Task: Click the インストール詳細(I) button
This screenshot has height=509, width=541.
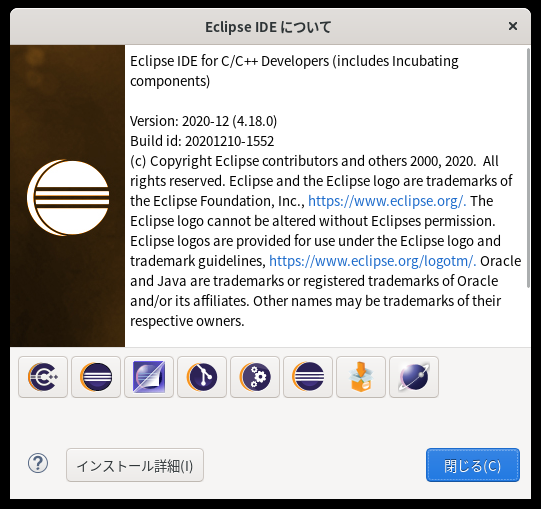Action: (x=135, y=465)
